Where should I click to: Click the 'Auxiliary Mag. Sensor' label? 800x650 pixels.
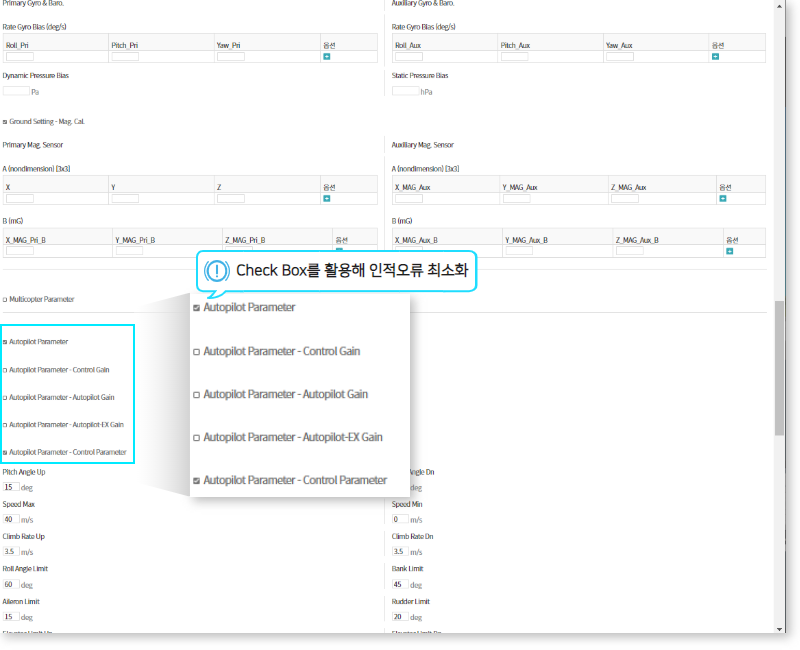422,145
